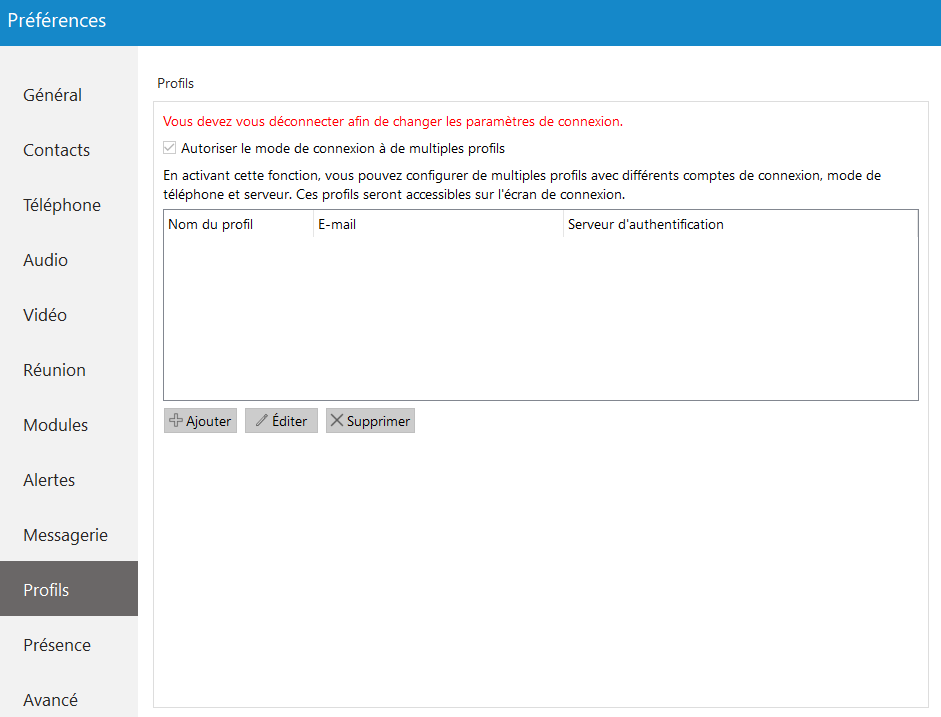Click the red disconnect warning message
941x717 pixels.
[393, 121]
